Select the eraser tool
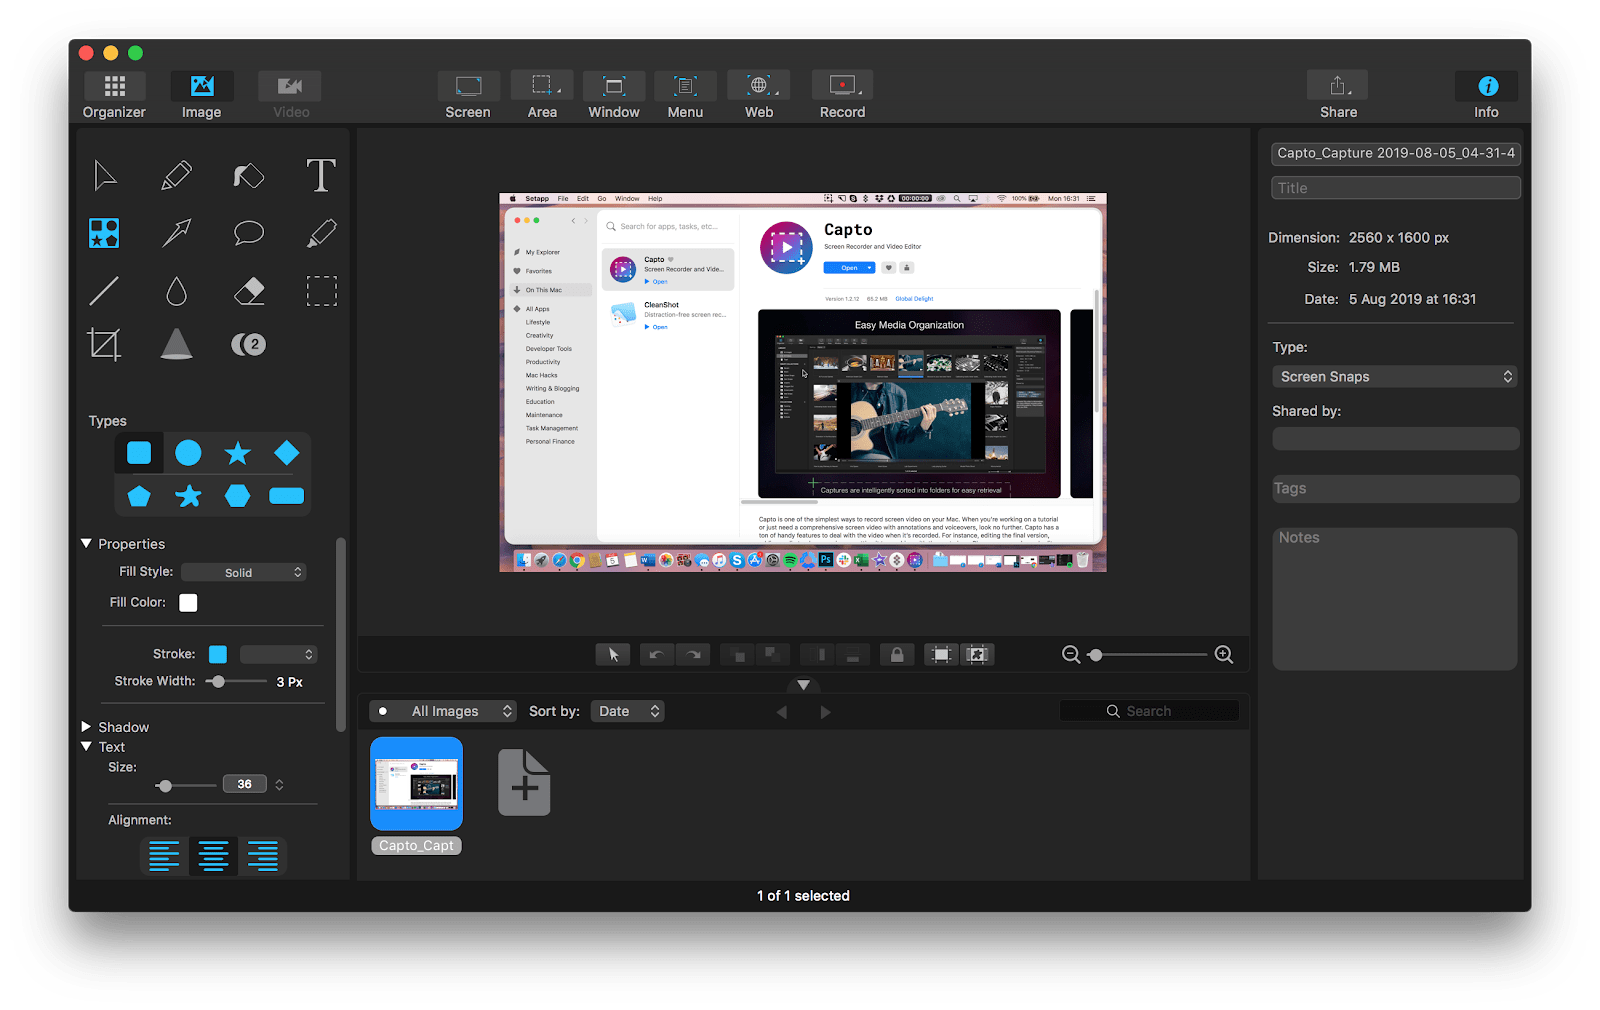 pos(249,291)
